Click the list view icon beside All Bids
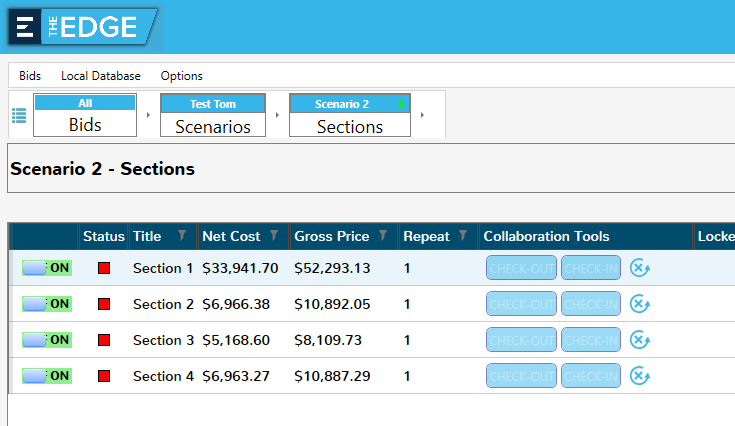 (19, 115)
